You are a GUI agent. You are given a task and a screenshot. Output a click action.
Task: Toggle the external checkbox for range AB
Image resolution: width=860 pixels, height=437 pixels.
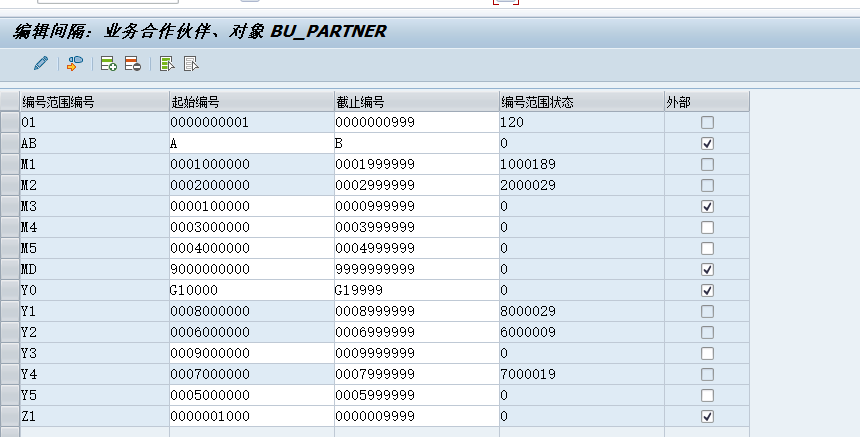click(708, 144)
